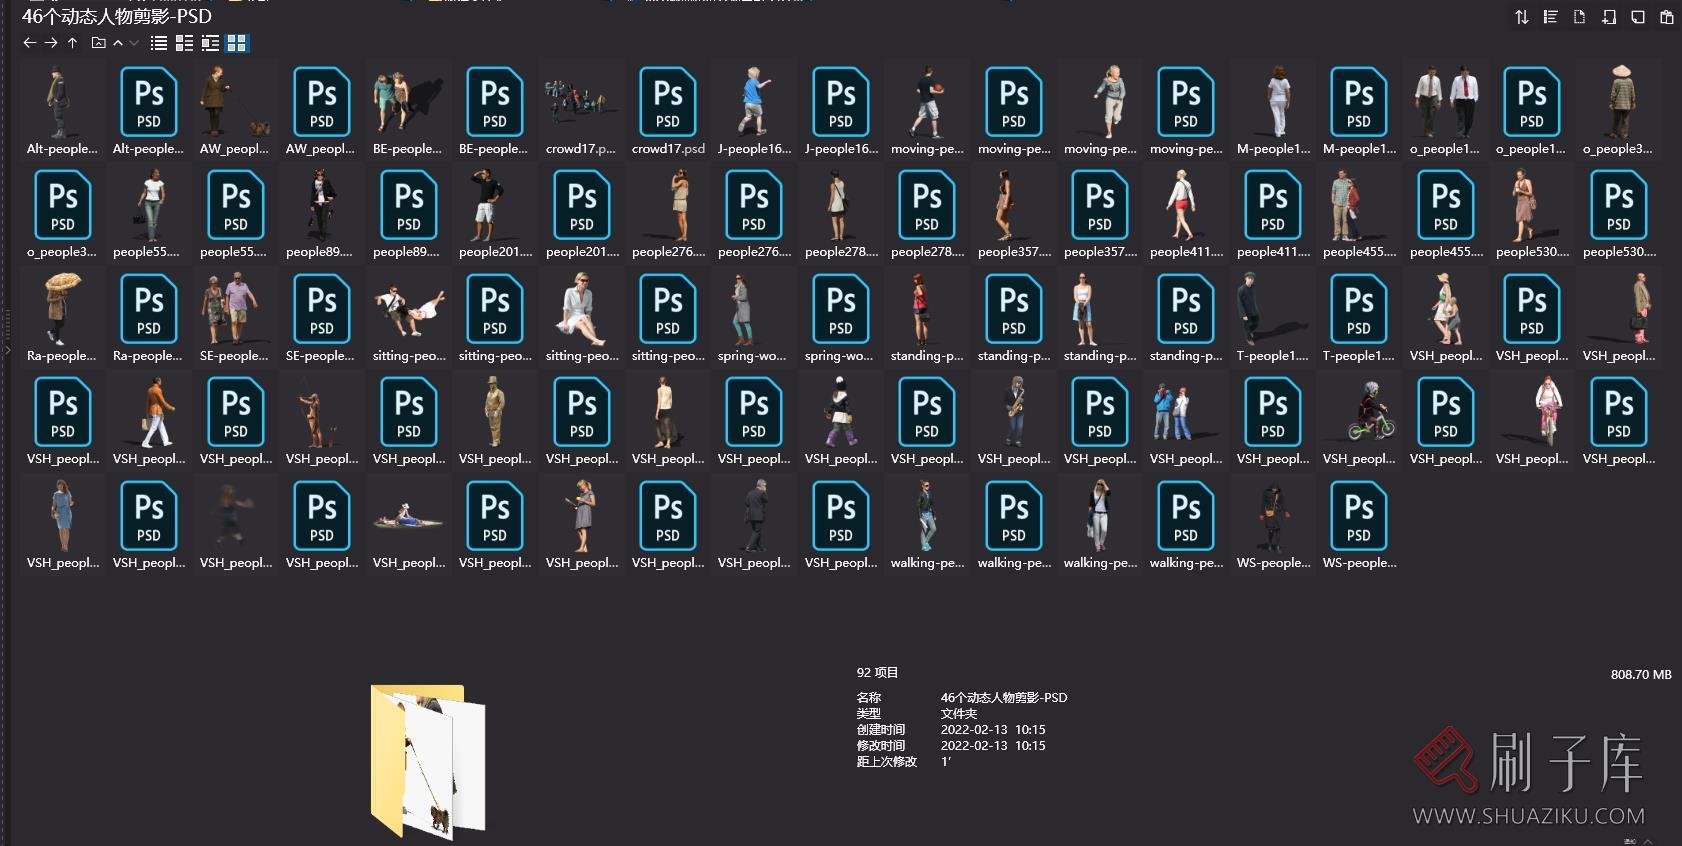Open the folder picker icon

pyautogui.click(x=98, y=43)
